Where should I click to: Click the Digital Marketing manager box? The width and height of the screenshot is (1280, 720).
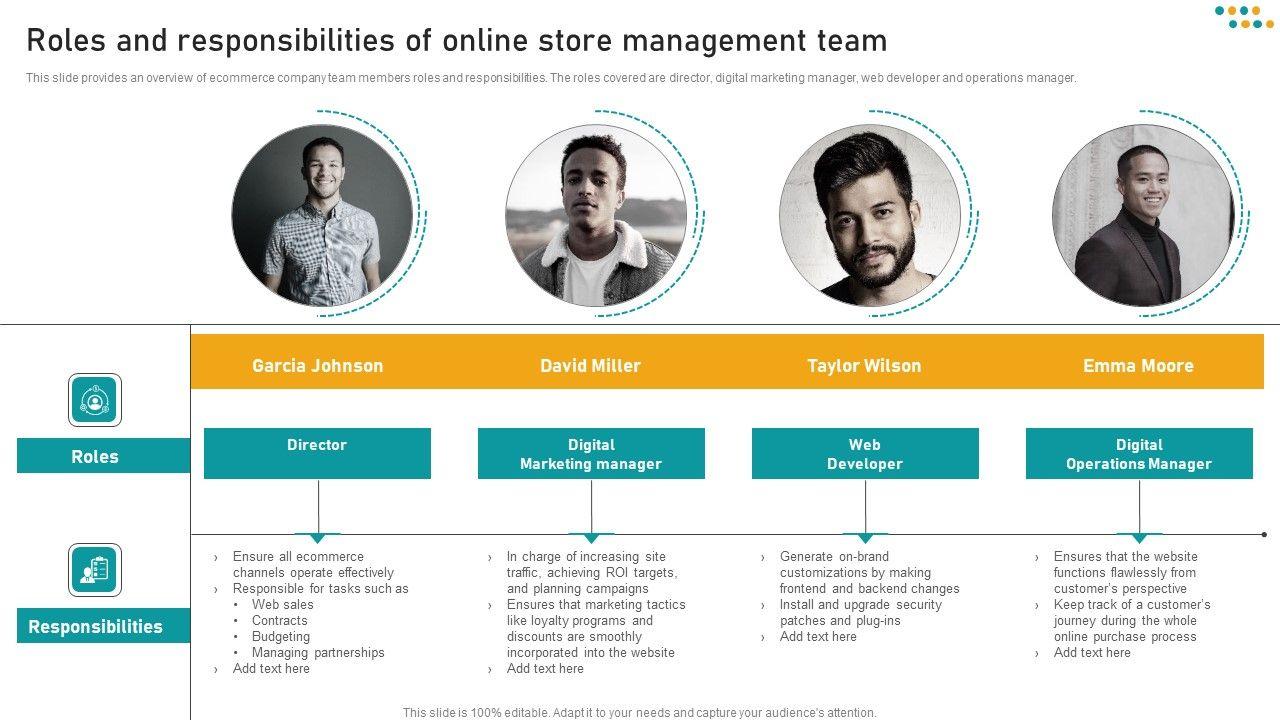591,454
